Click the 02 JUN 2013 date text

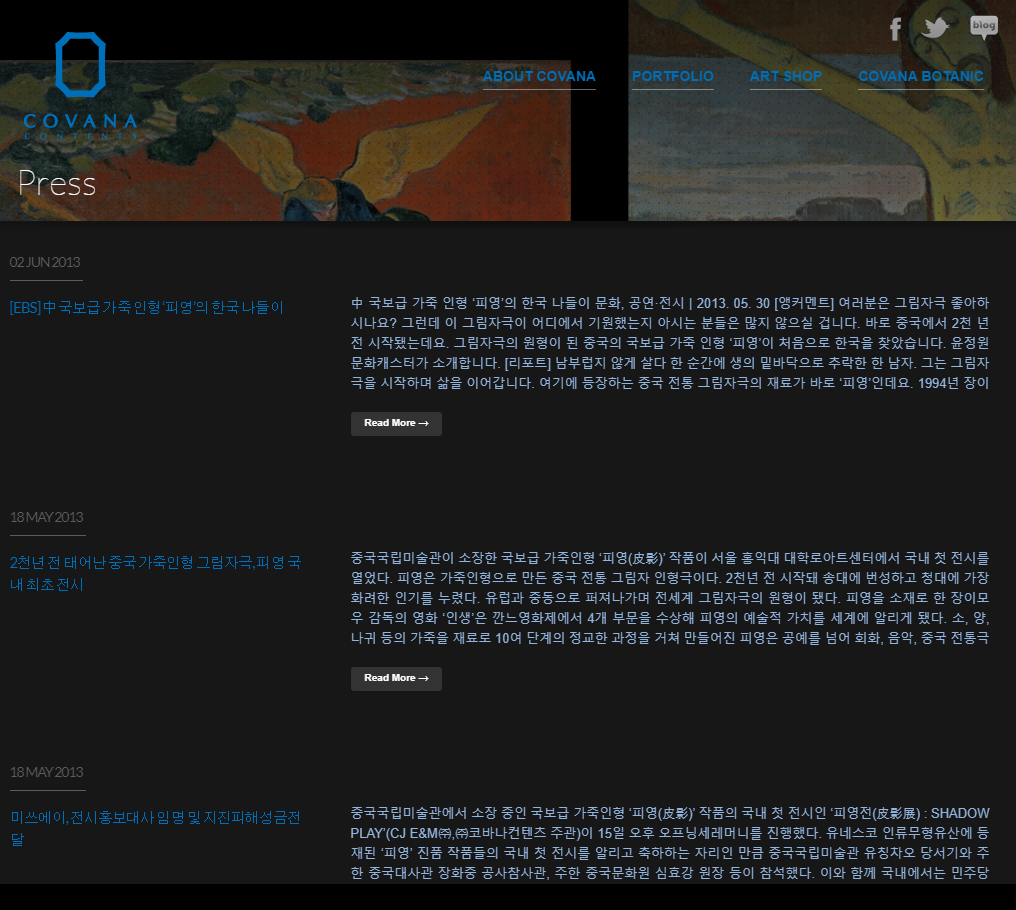45,262
